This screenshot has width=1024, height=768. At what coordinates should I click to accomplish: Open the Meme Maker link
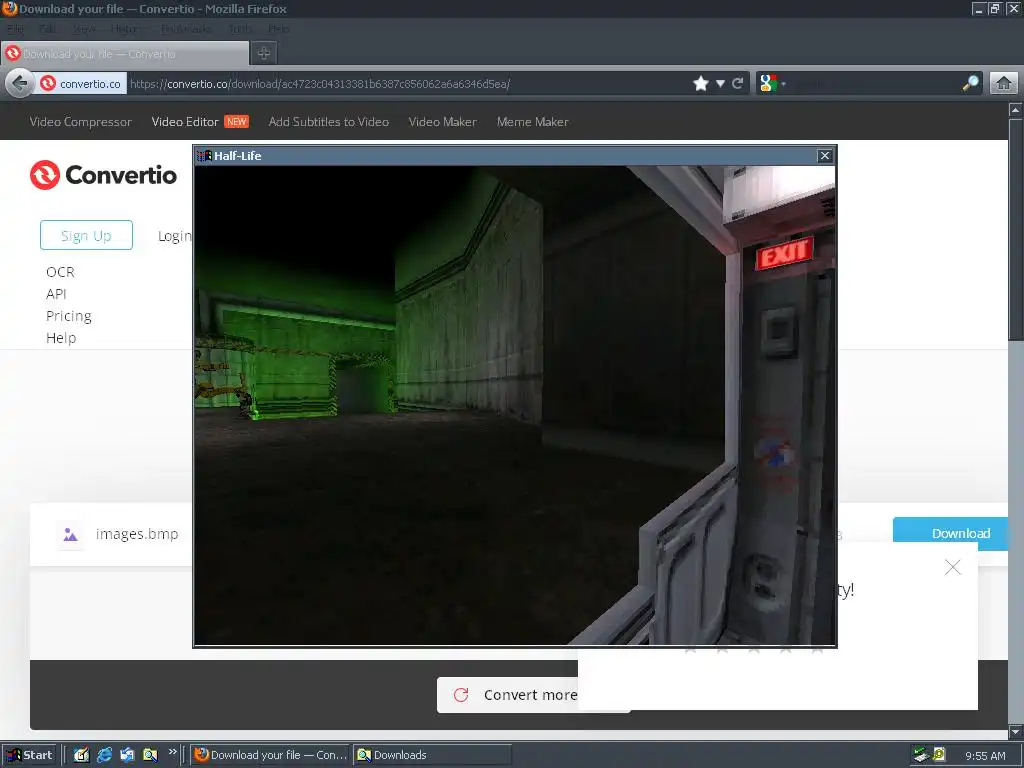[x=532, y=121]
